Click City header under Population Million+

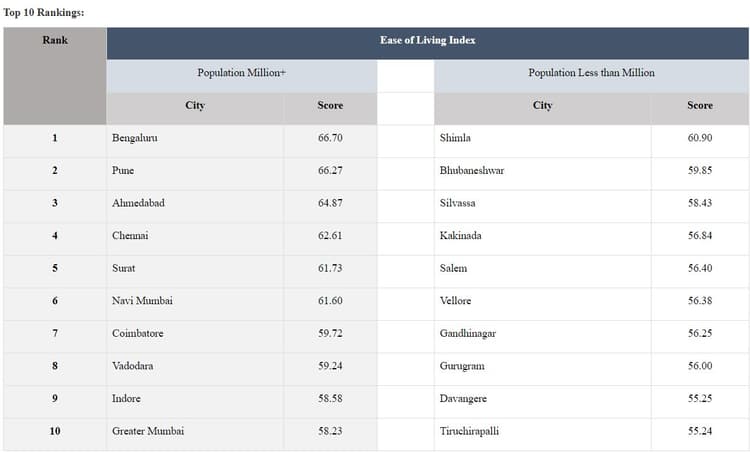(195, 106)
